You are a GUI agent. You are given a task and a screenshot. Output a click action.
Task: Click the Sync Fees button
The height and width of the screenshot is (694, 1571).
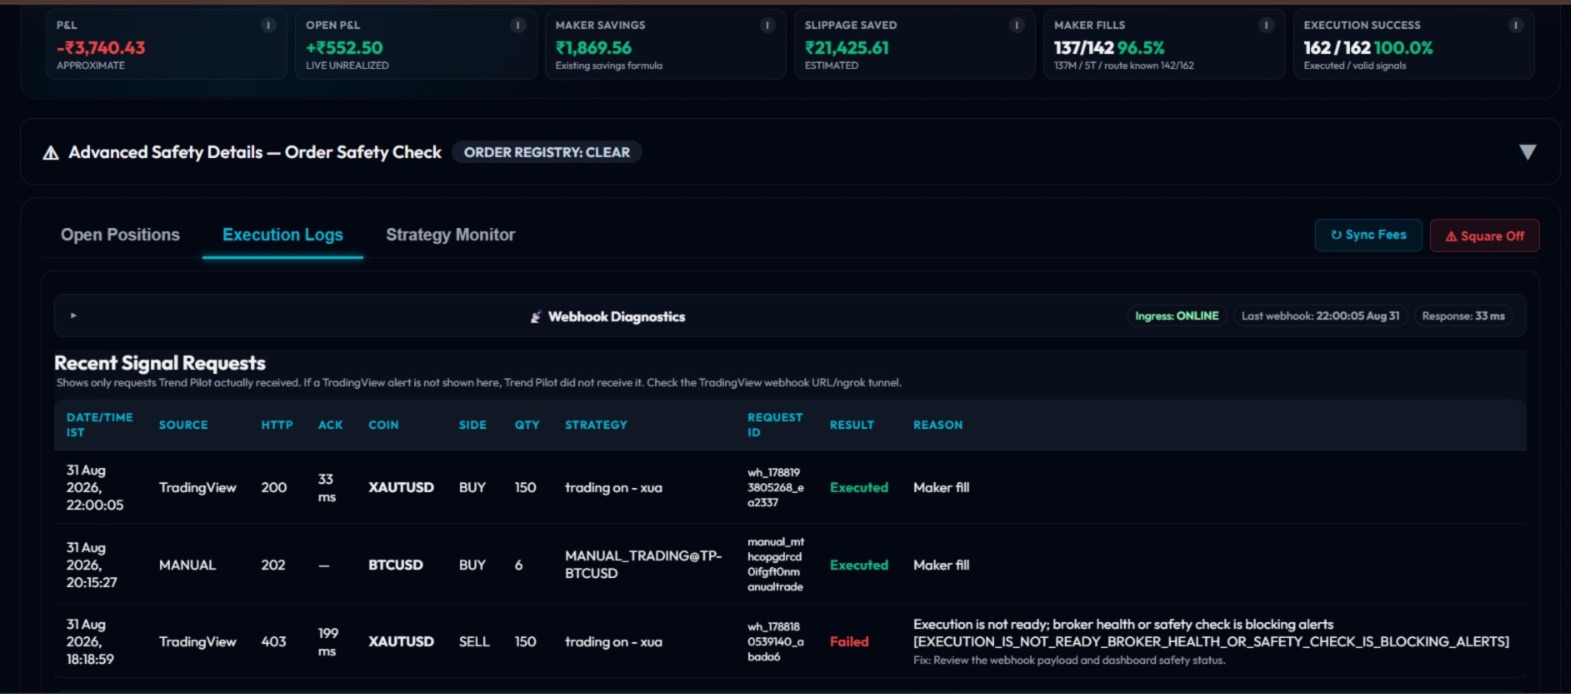(1368, 235)
